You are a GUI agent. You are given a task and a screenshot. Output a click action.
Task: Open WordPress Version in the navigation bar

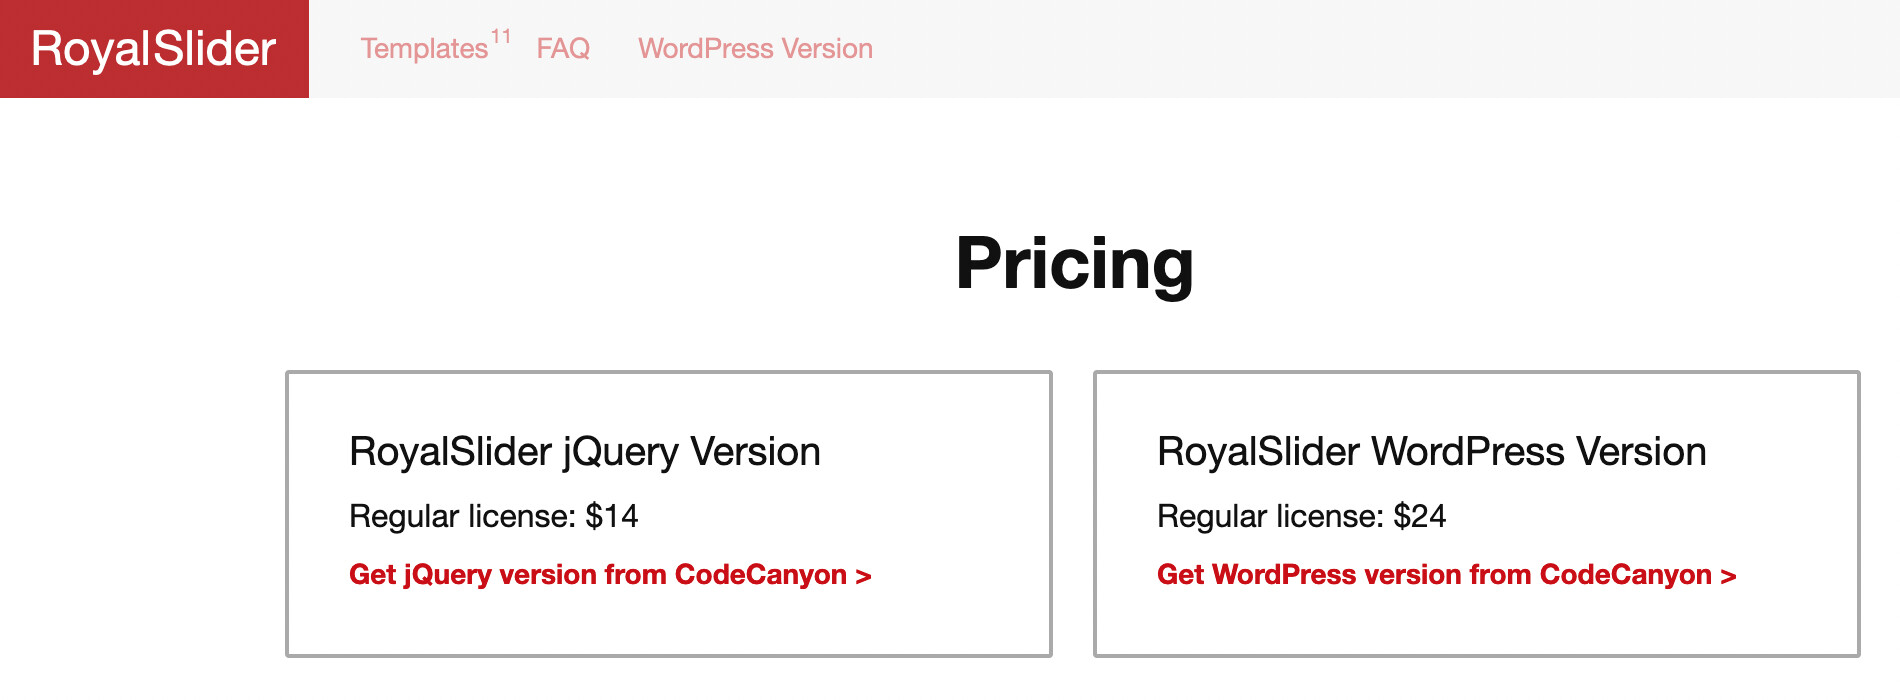[x=755, y=48]
